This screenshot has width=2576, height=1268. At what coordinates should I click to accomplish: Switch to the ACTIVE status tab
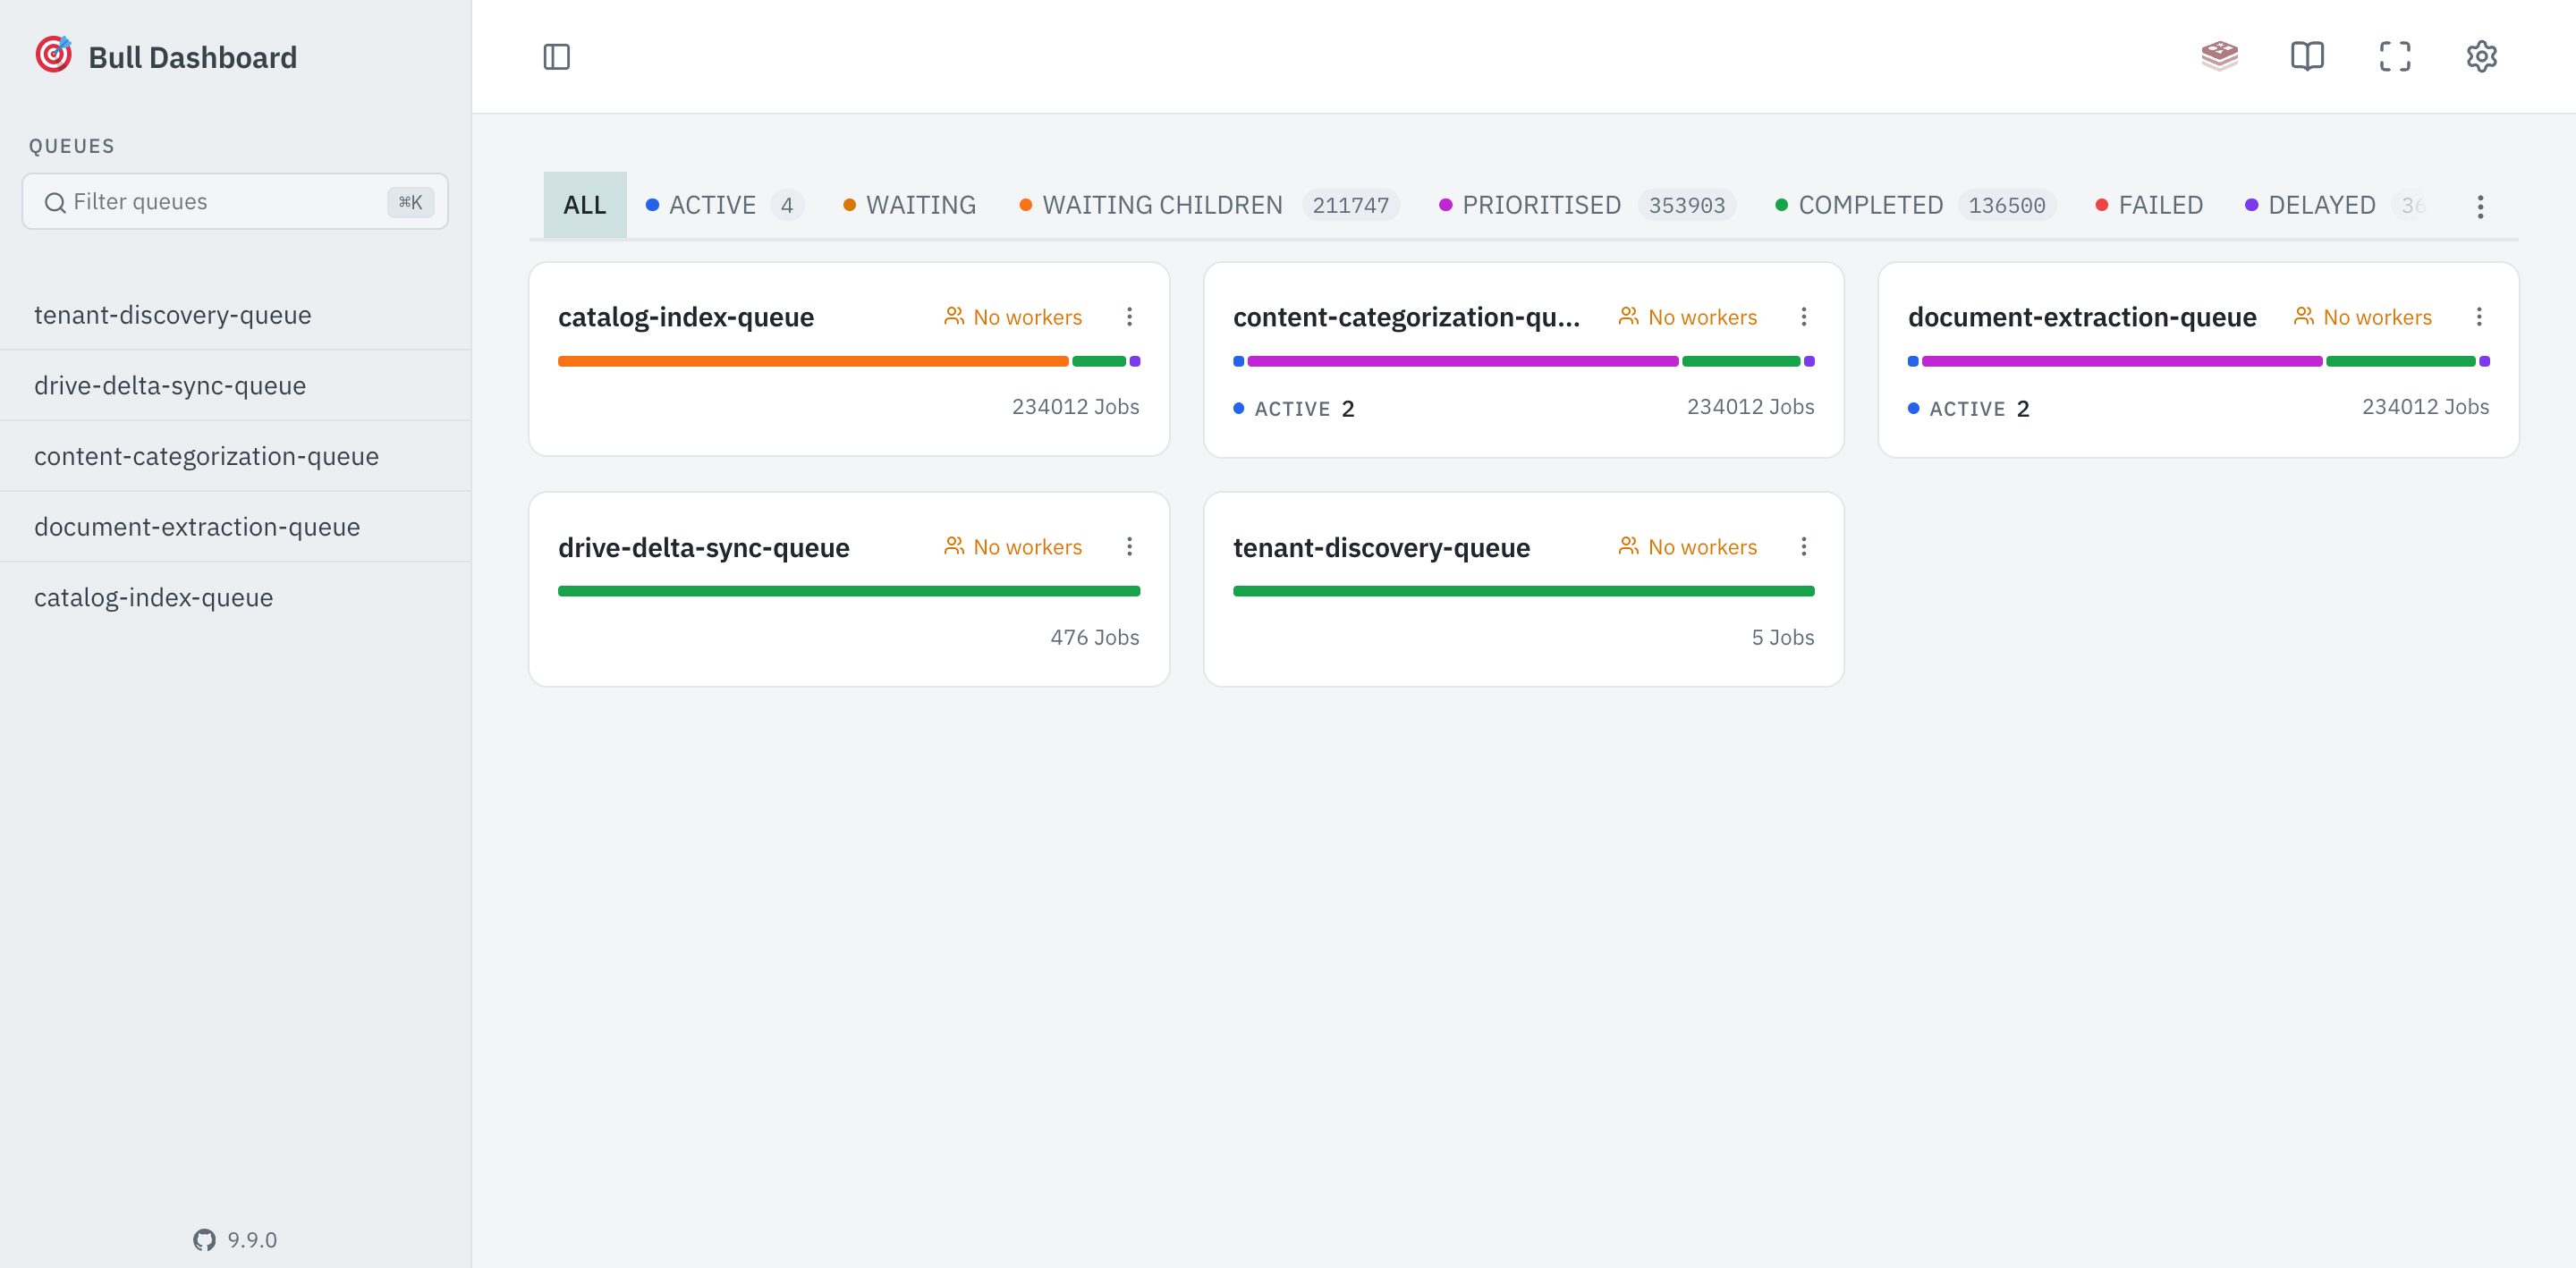(x=724, y=205)
